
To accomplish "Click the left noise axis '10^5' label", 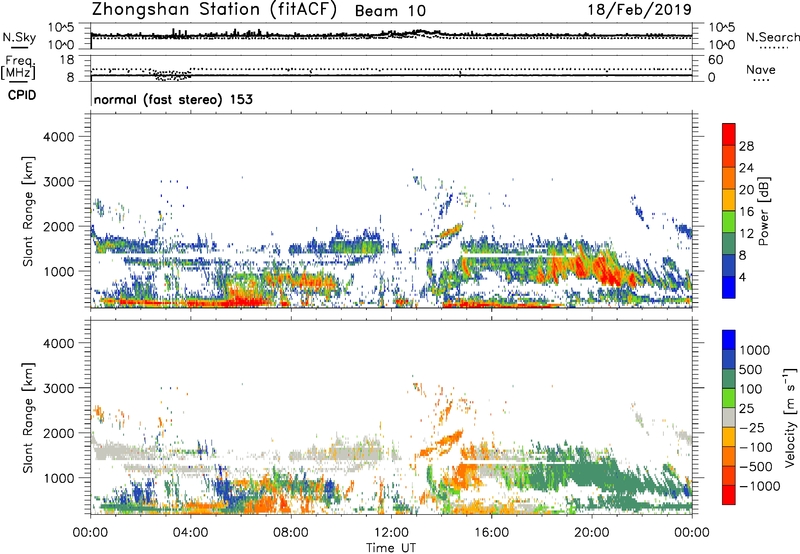I will pyautogui.click(x=61, y=28).
